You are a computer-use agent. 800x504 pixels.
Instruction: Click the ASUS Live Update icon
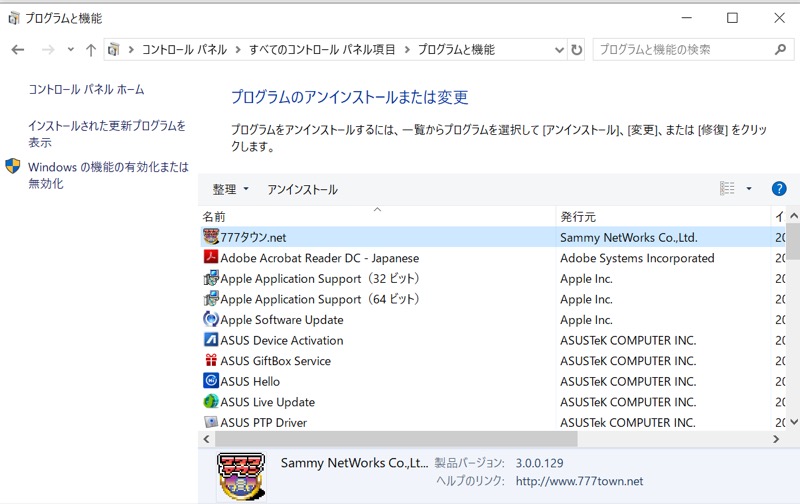click(x=211, y=402)
